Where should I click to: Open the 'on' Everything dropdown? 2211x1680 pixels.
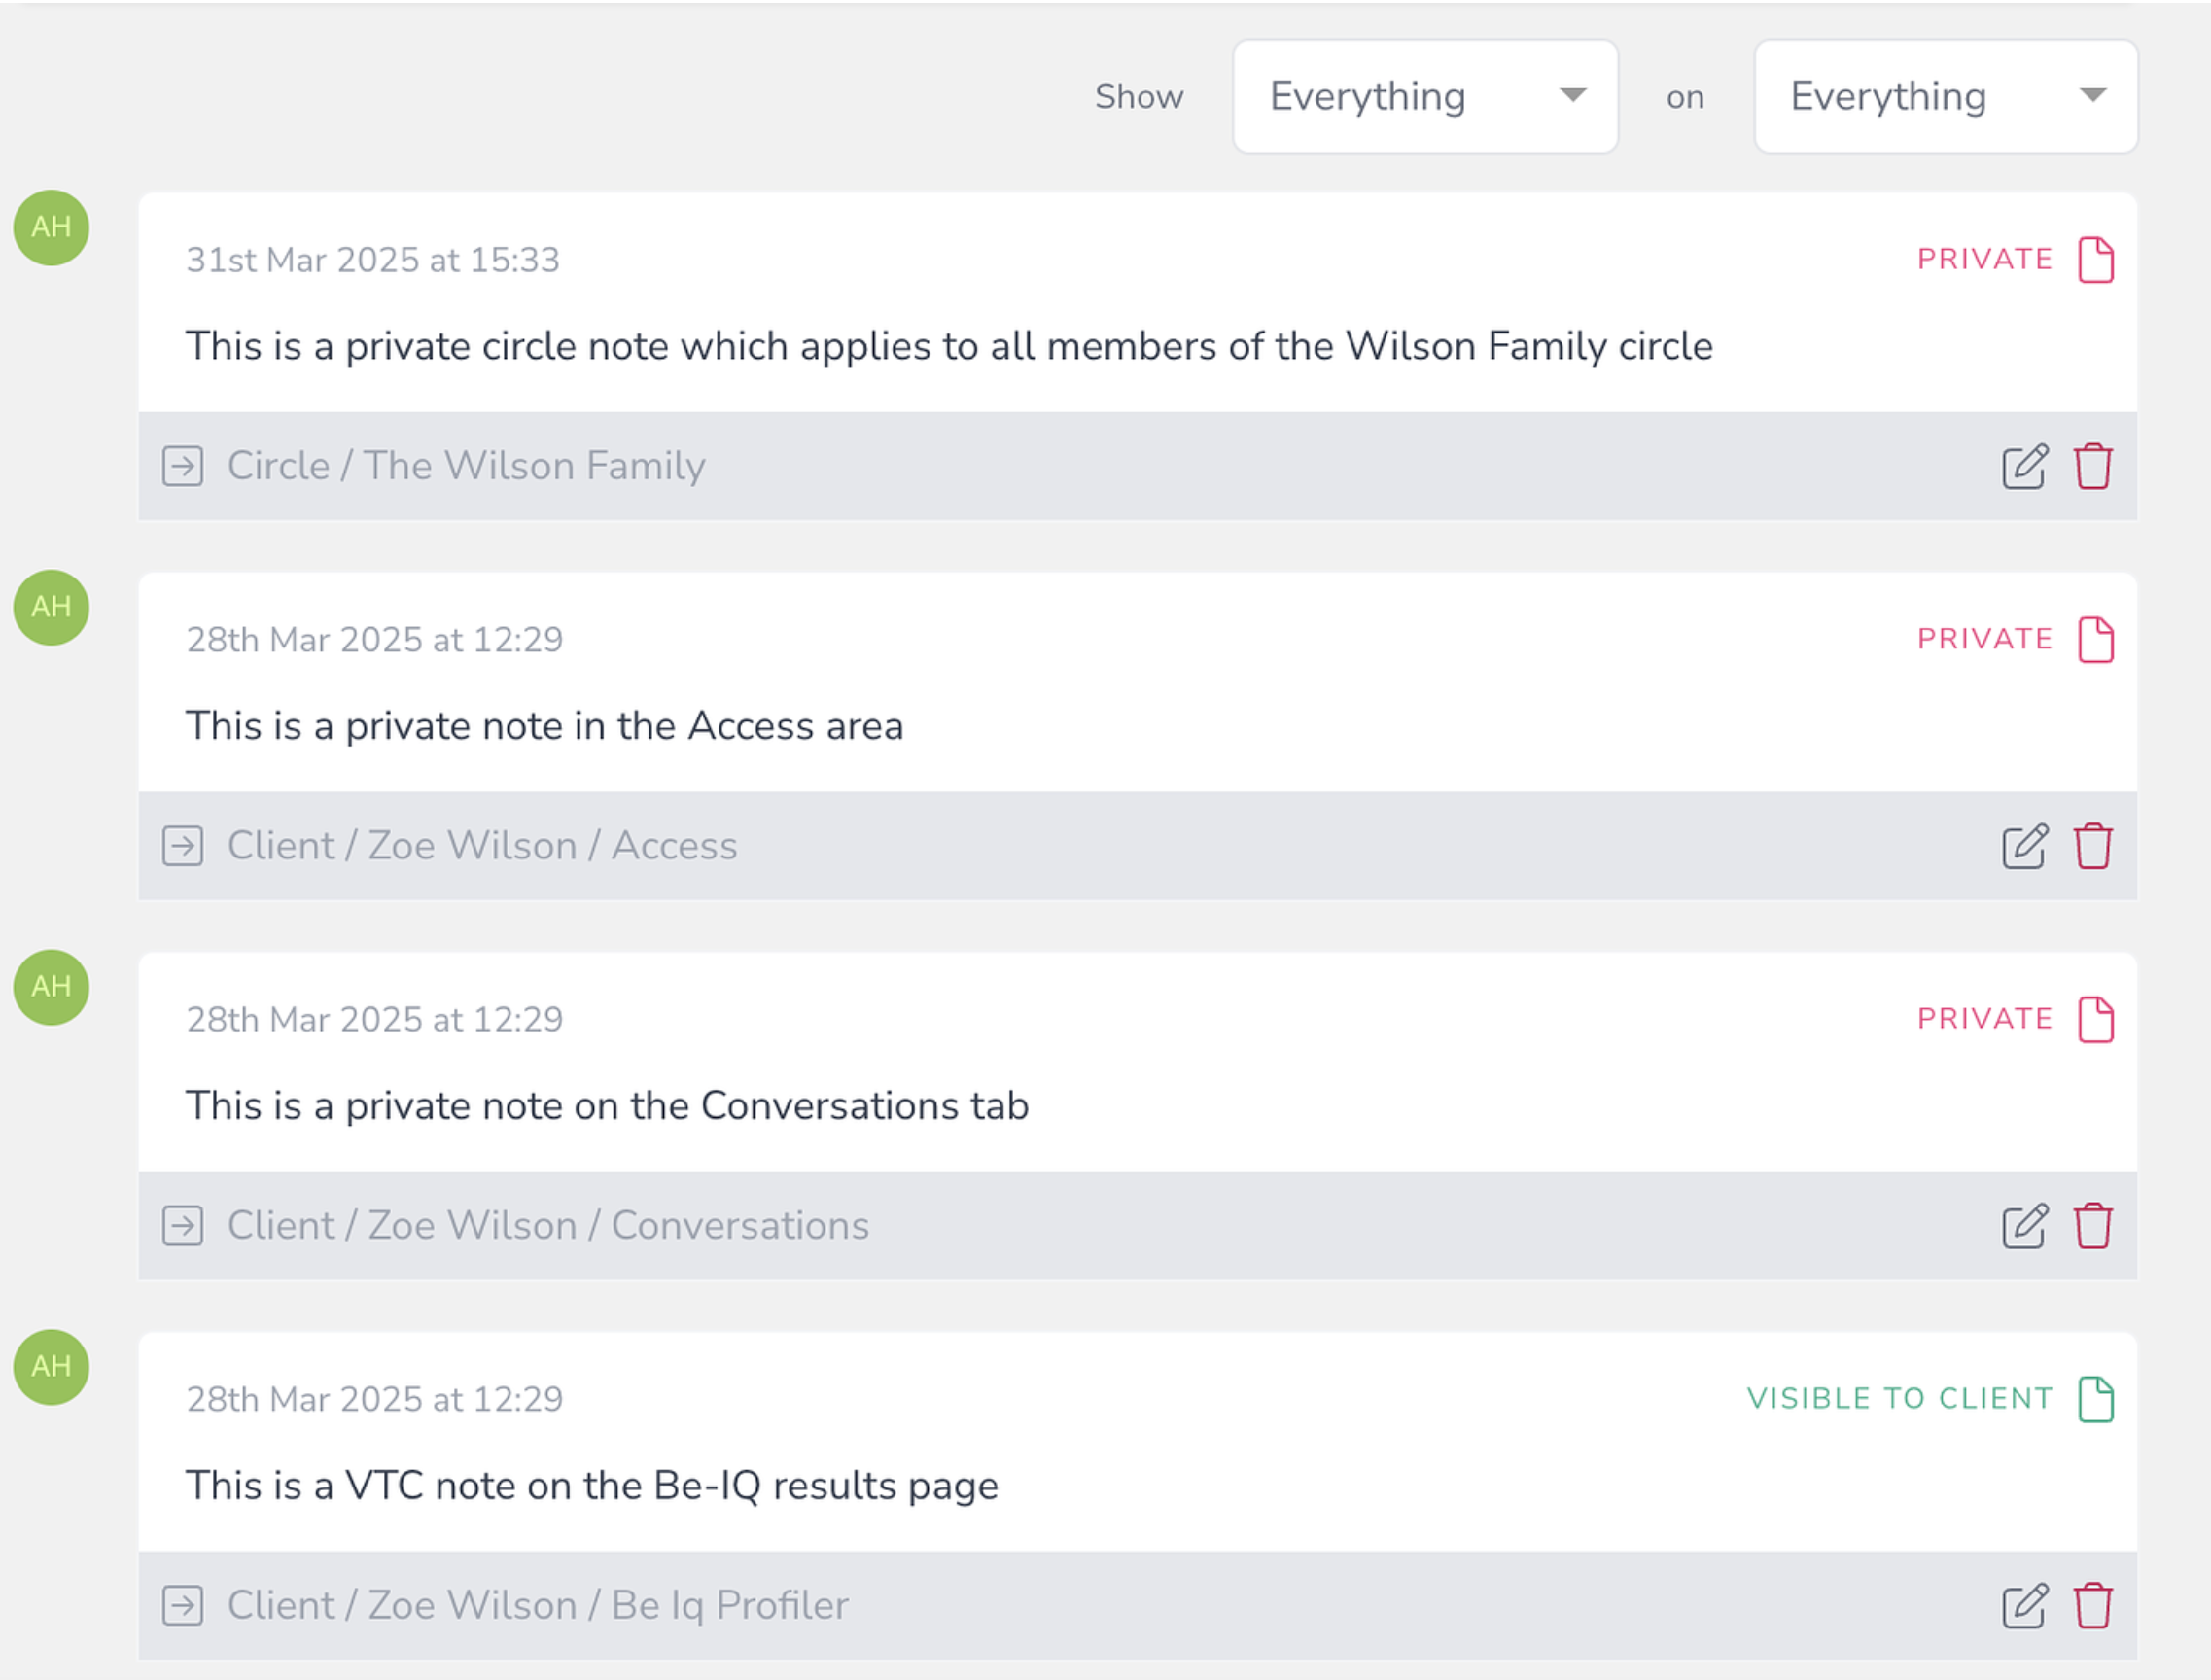tap(1946, 96)
